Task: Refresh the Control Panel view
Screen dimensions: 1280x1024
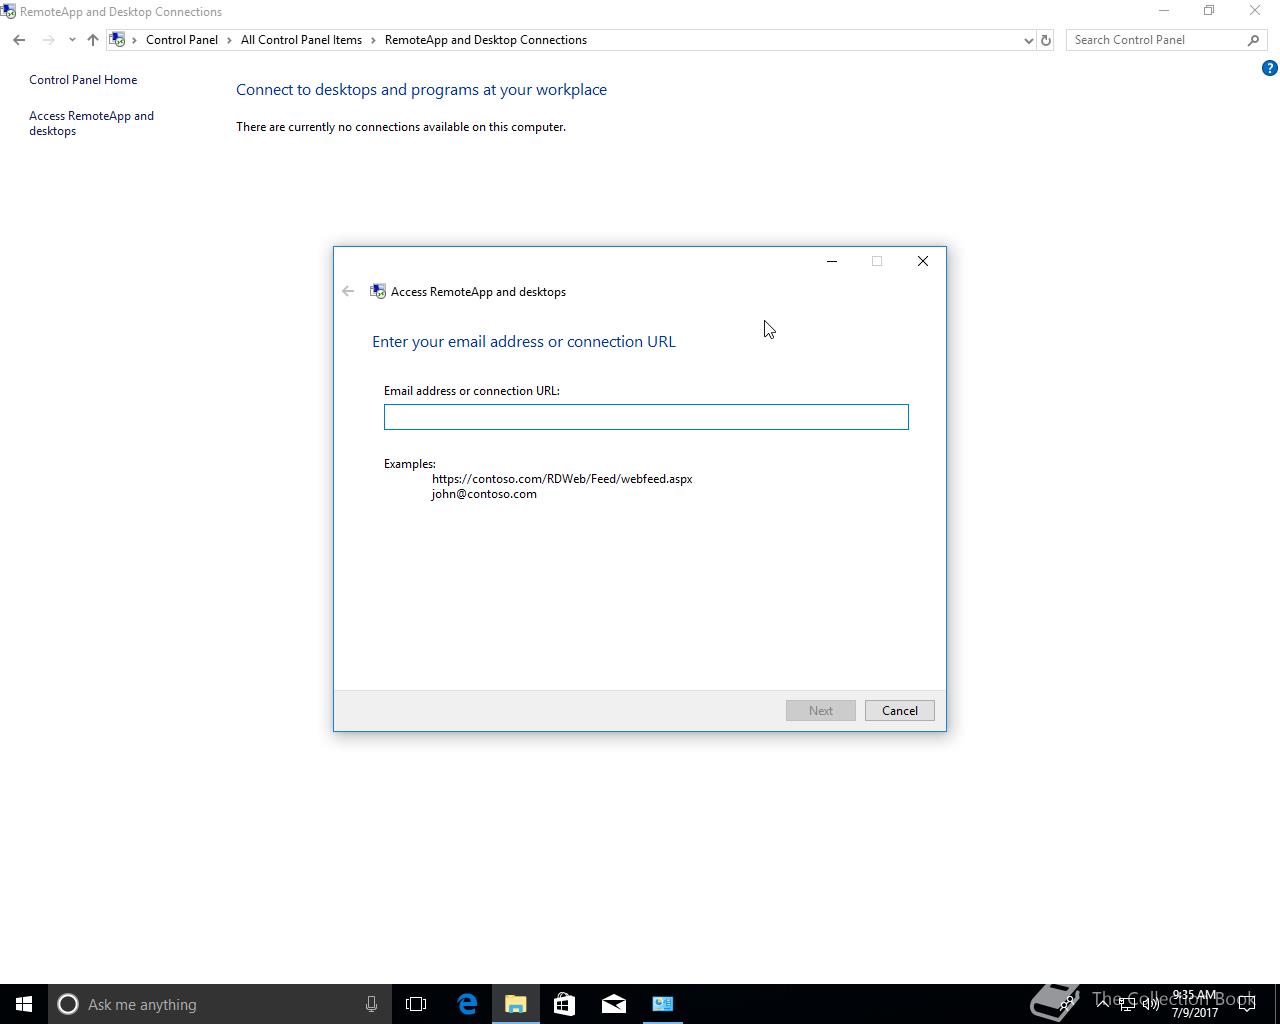Action: click(1046, 40)
